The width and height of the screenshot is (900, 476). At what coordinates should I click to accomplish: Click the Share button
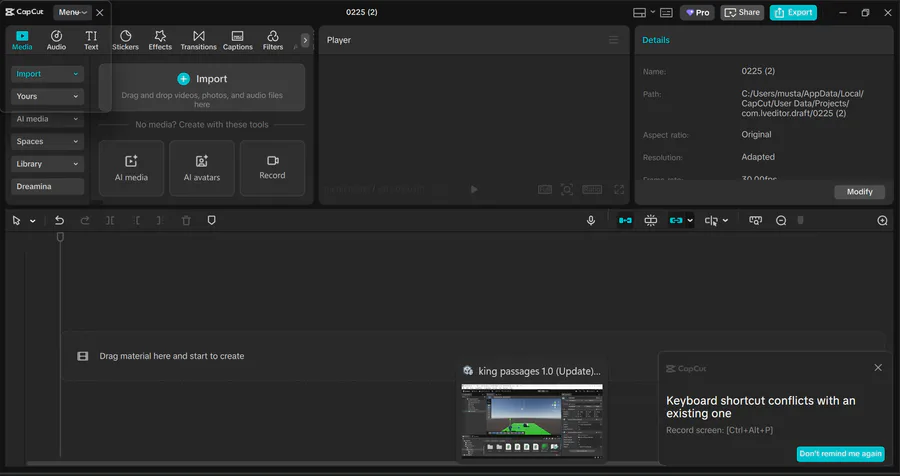click(742, 13)
